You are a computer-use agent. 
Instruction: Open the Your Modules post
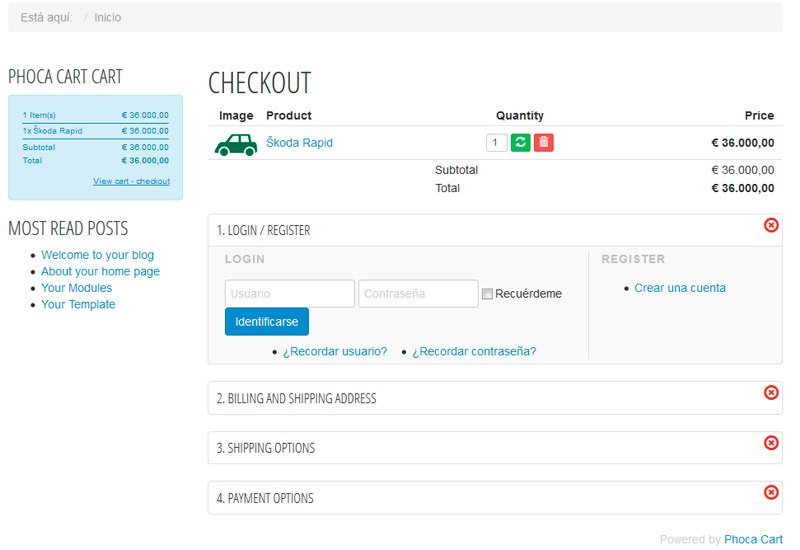[77, 288]
